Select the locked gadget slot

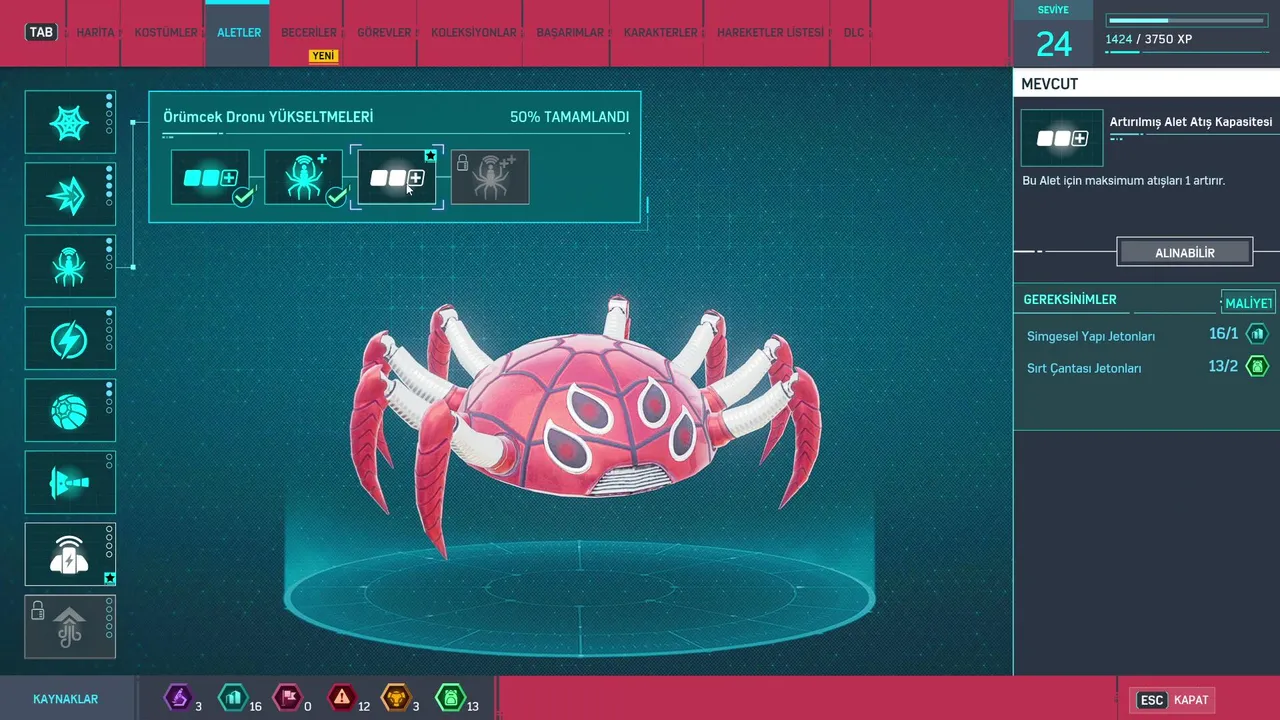[70, 626]
